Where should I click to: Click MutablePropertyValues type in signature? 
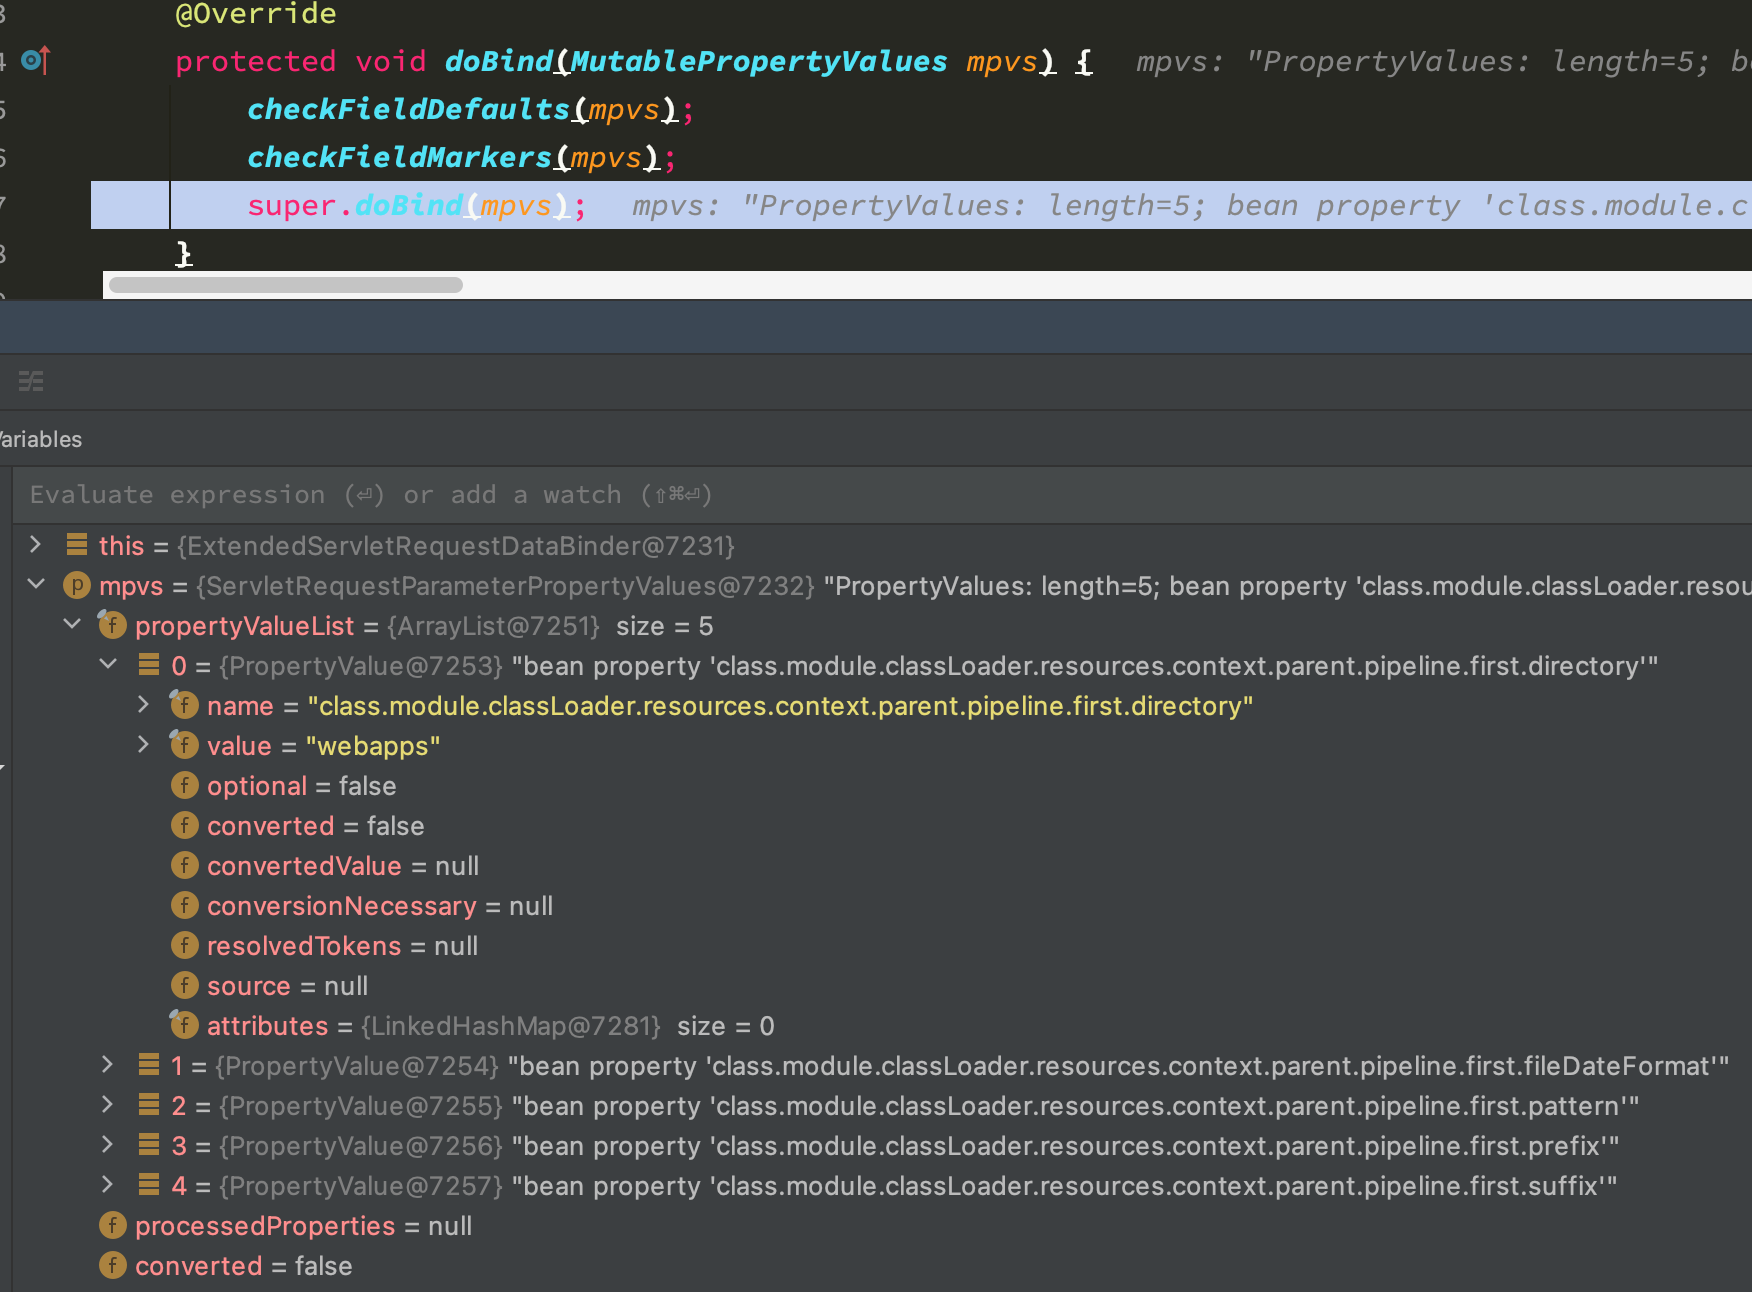pyautogui.click(x=759, y=62)
